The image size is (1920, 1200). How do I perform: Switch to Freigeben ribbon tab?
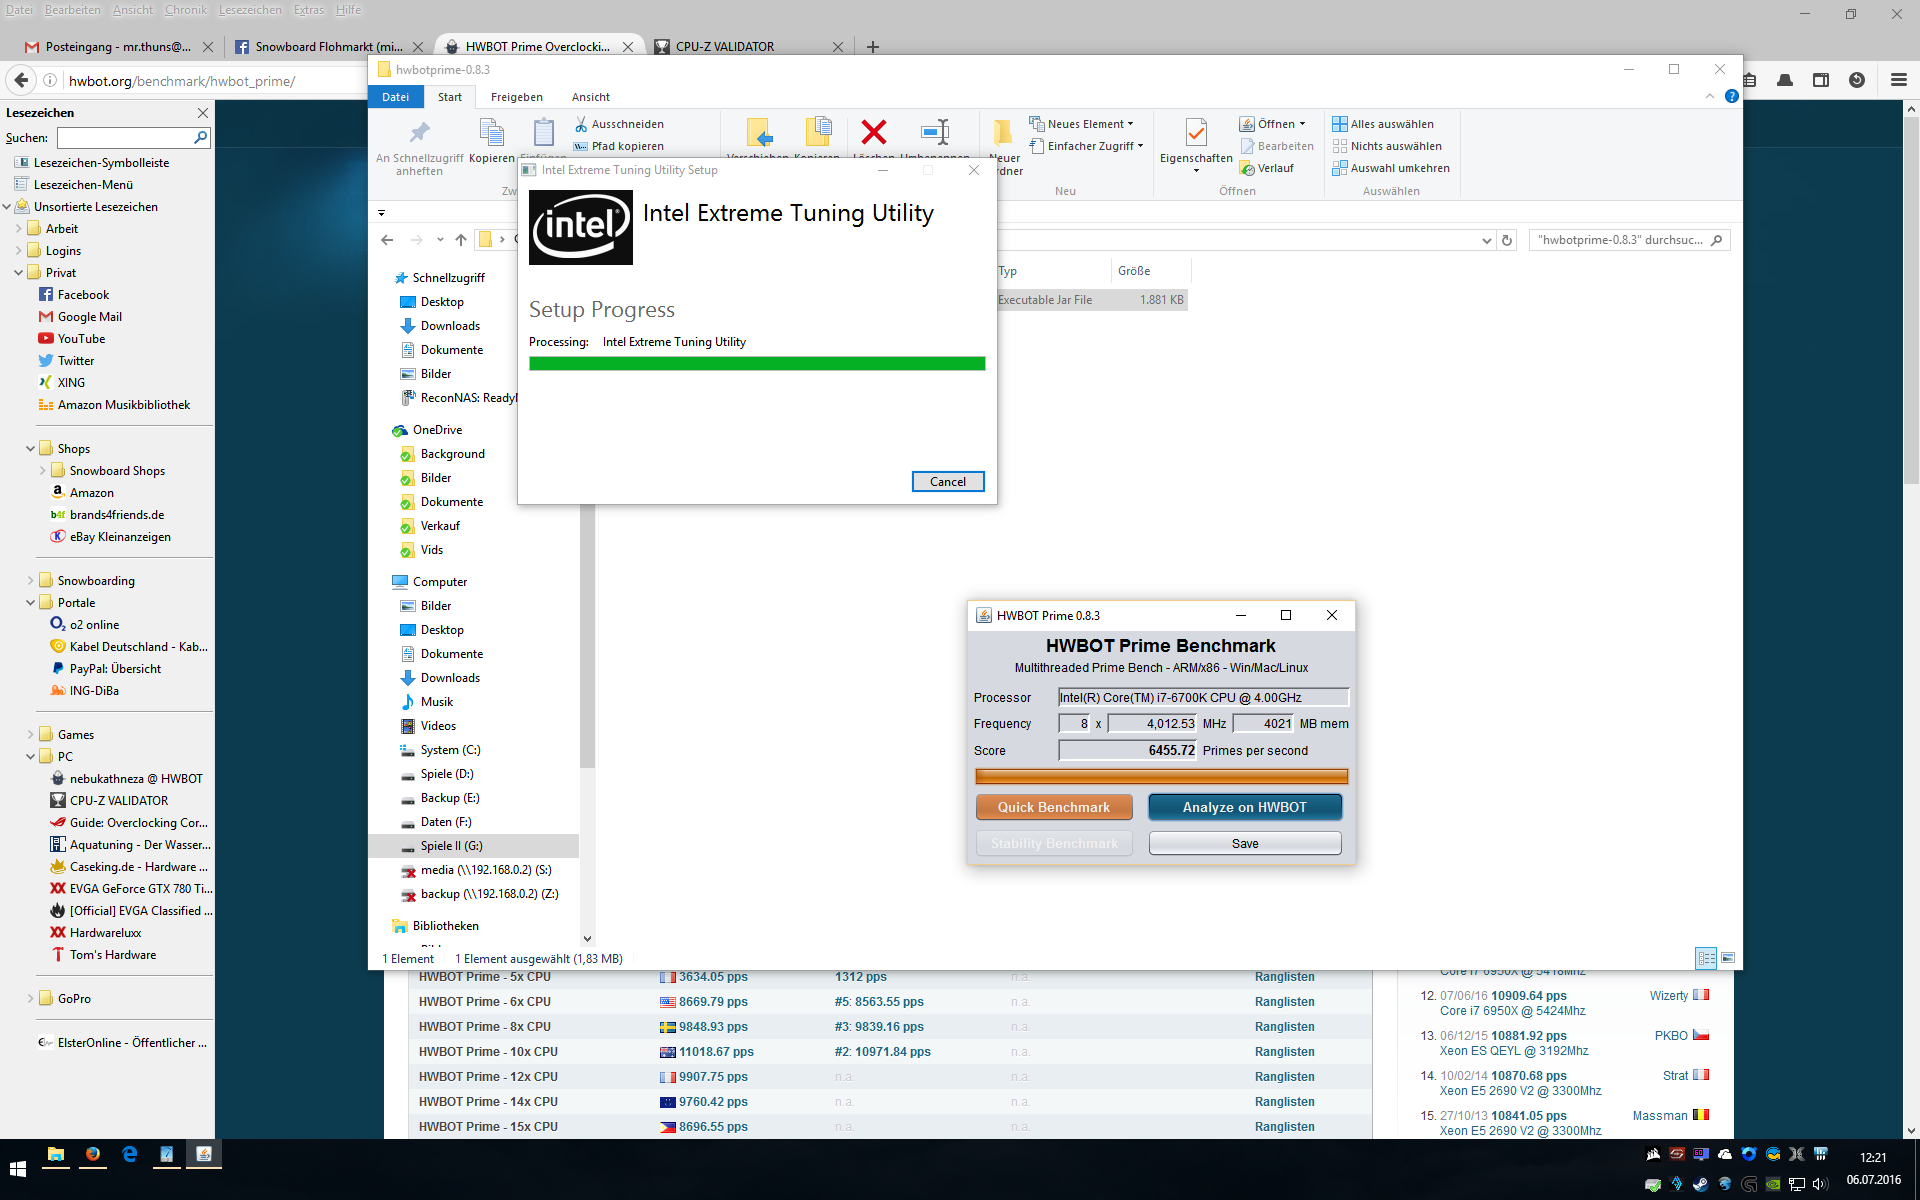click(x=516, y=97)
